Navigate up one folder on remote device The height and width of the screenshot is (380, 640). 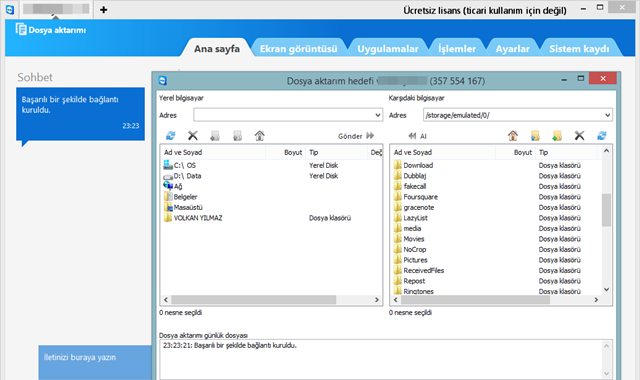535,136
